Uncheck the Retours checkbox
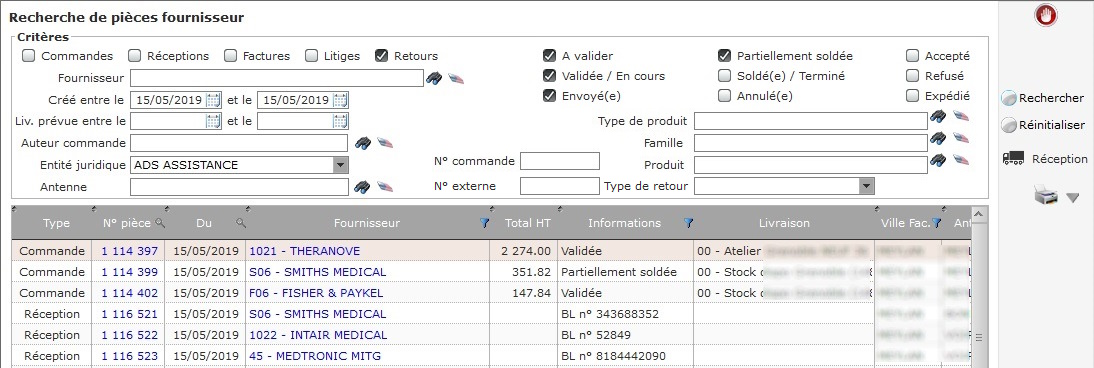This screenshot has height=368, width=1094. pos(381,56)
